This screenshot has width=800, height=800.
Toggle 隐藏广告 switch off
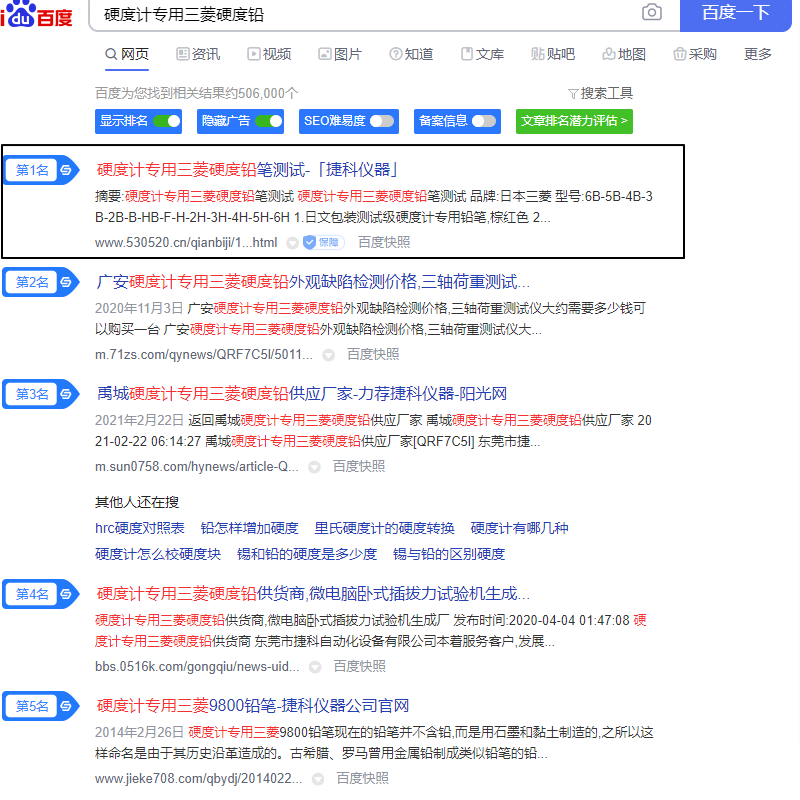point(269,121)
